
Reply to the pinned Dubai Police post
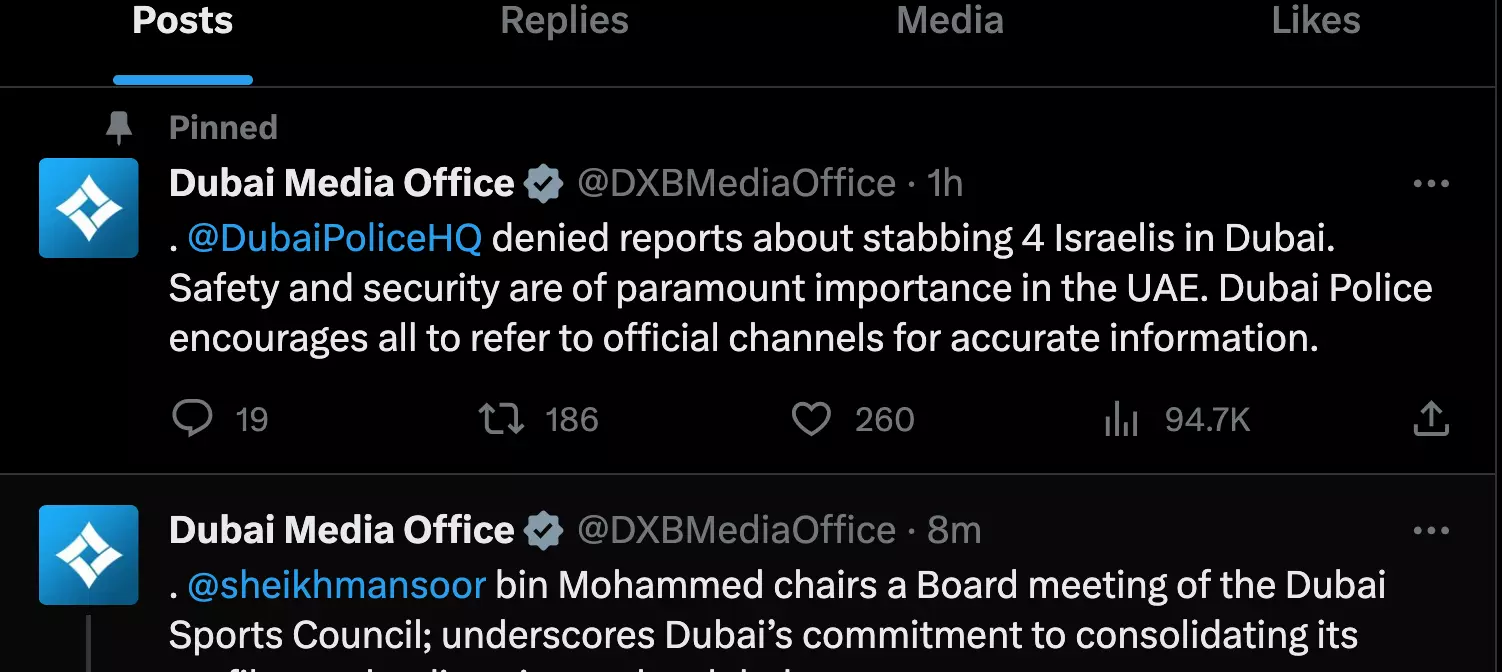tap(192, 419)
